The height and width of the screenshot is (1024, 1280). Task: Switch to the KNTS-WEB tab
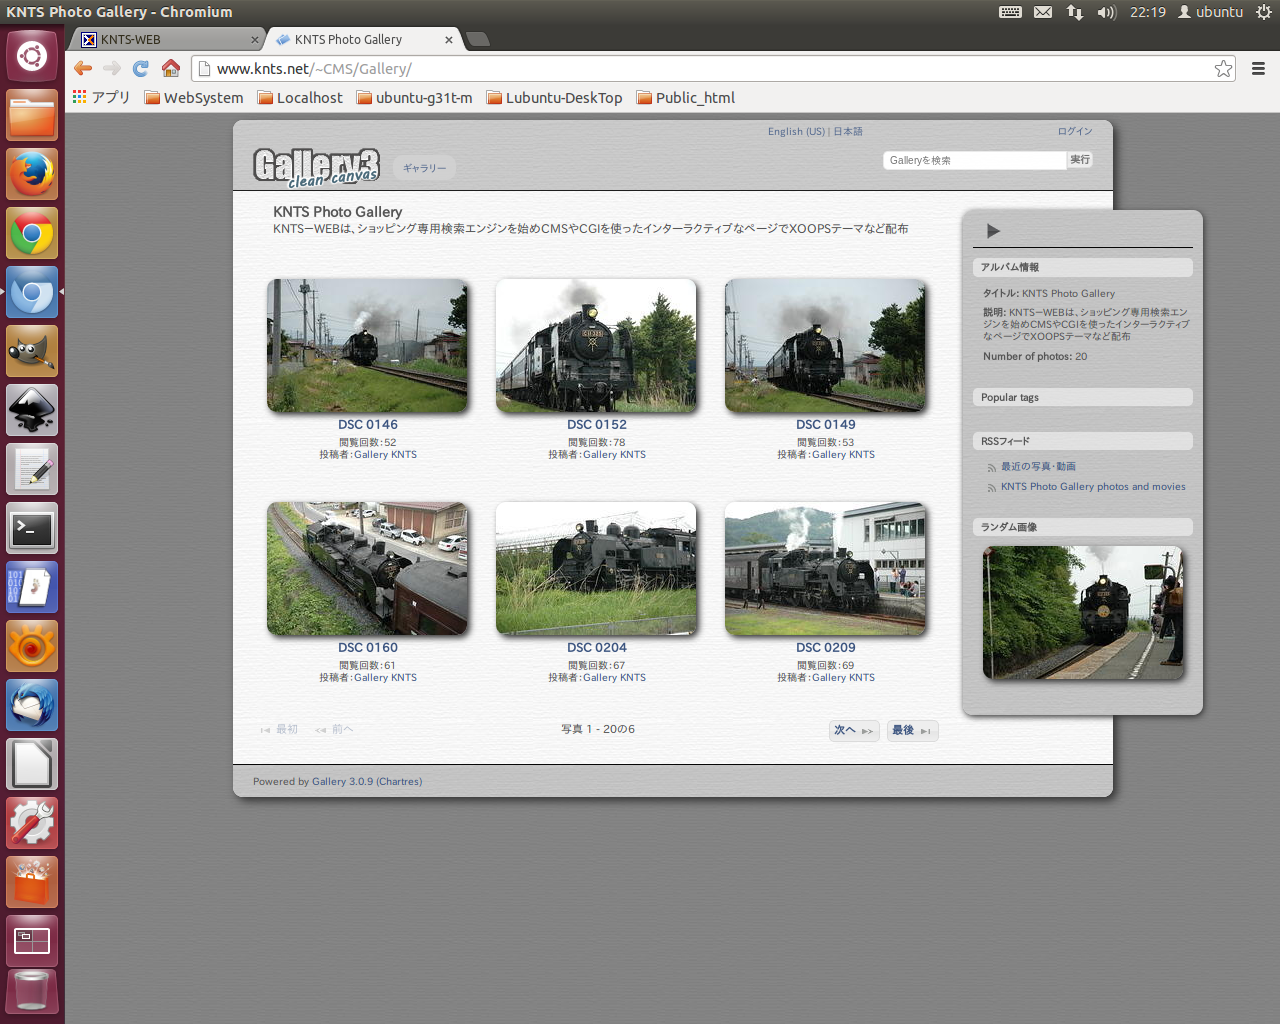pos(165,39)
